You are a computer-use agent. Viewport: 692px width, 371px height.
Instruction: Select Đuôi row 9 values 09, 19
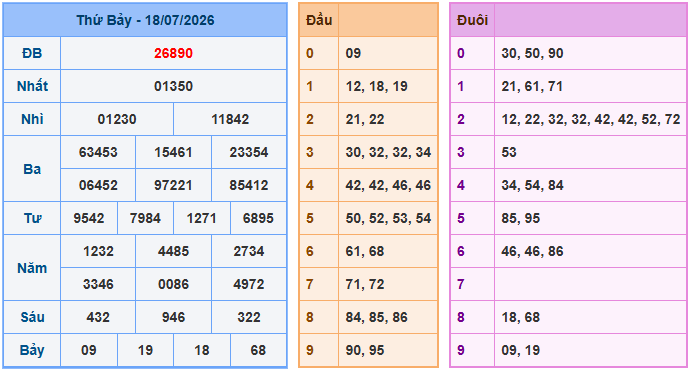point(521,350)
